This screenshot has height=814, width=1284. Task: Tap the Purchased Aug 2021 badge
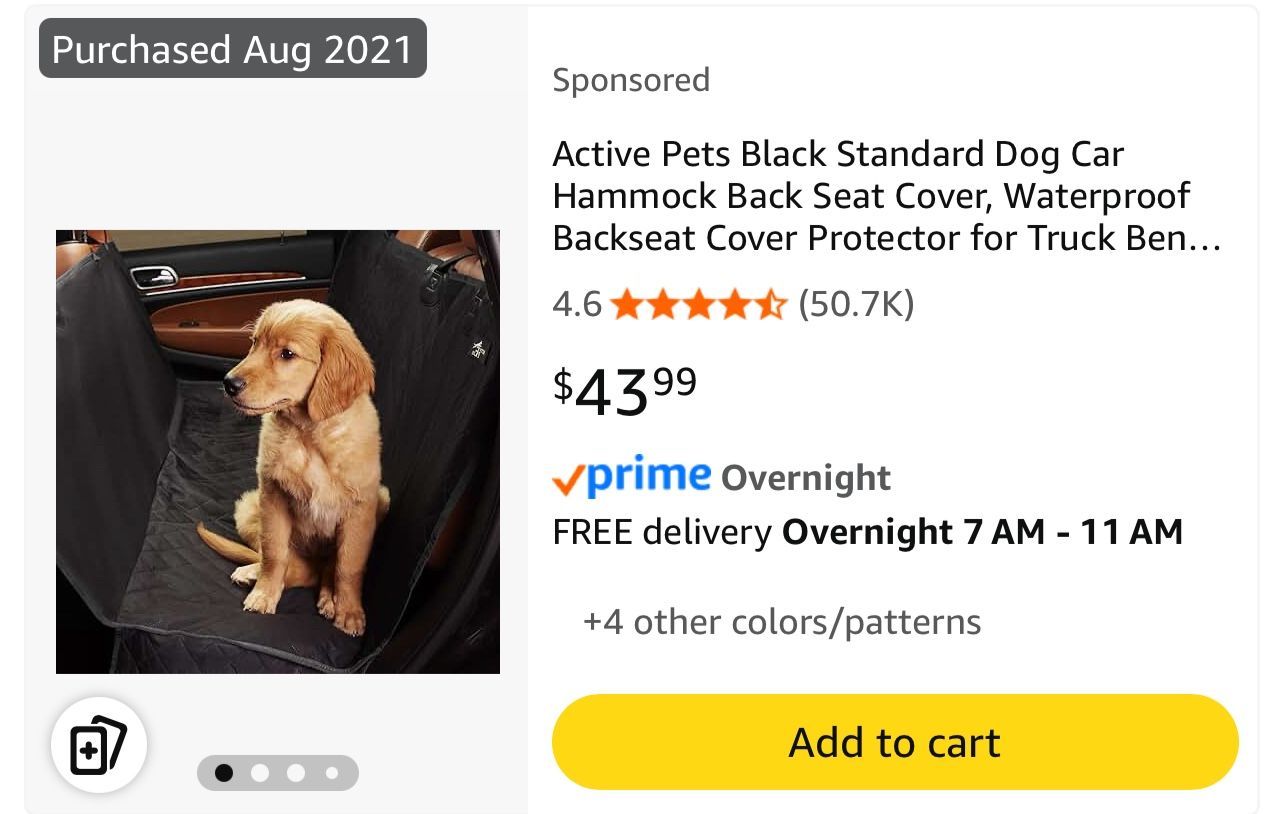tap(232, 49)
